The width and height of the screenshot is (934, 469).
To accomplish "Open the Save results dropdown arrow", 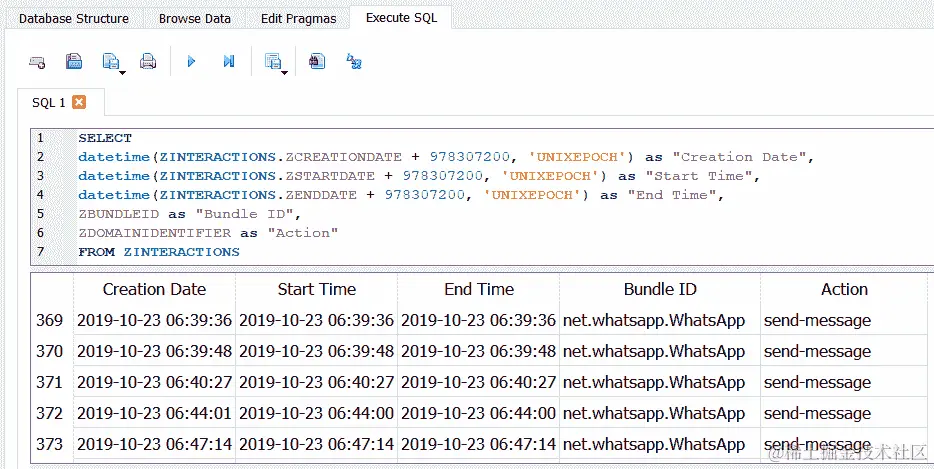I will coord(285,73).
